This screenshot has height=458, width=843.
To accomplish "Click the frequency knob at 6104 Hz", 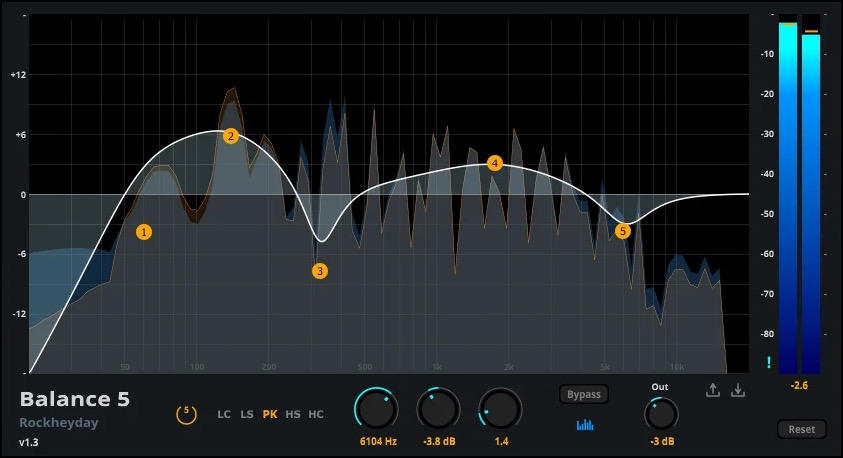I will 376,410.
